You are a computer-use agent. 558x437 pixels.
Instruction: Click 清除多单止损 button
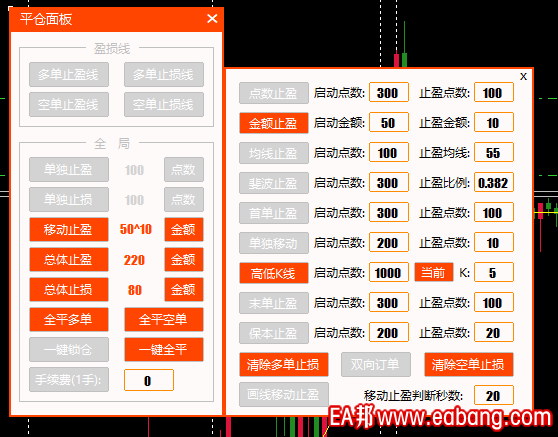click(284, 364)
